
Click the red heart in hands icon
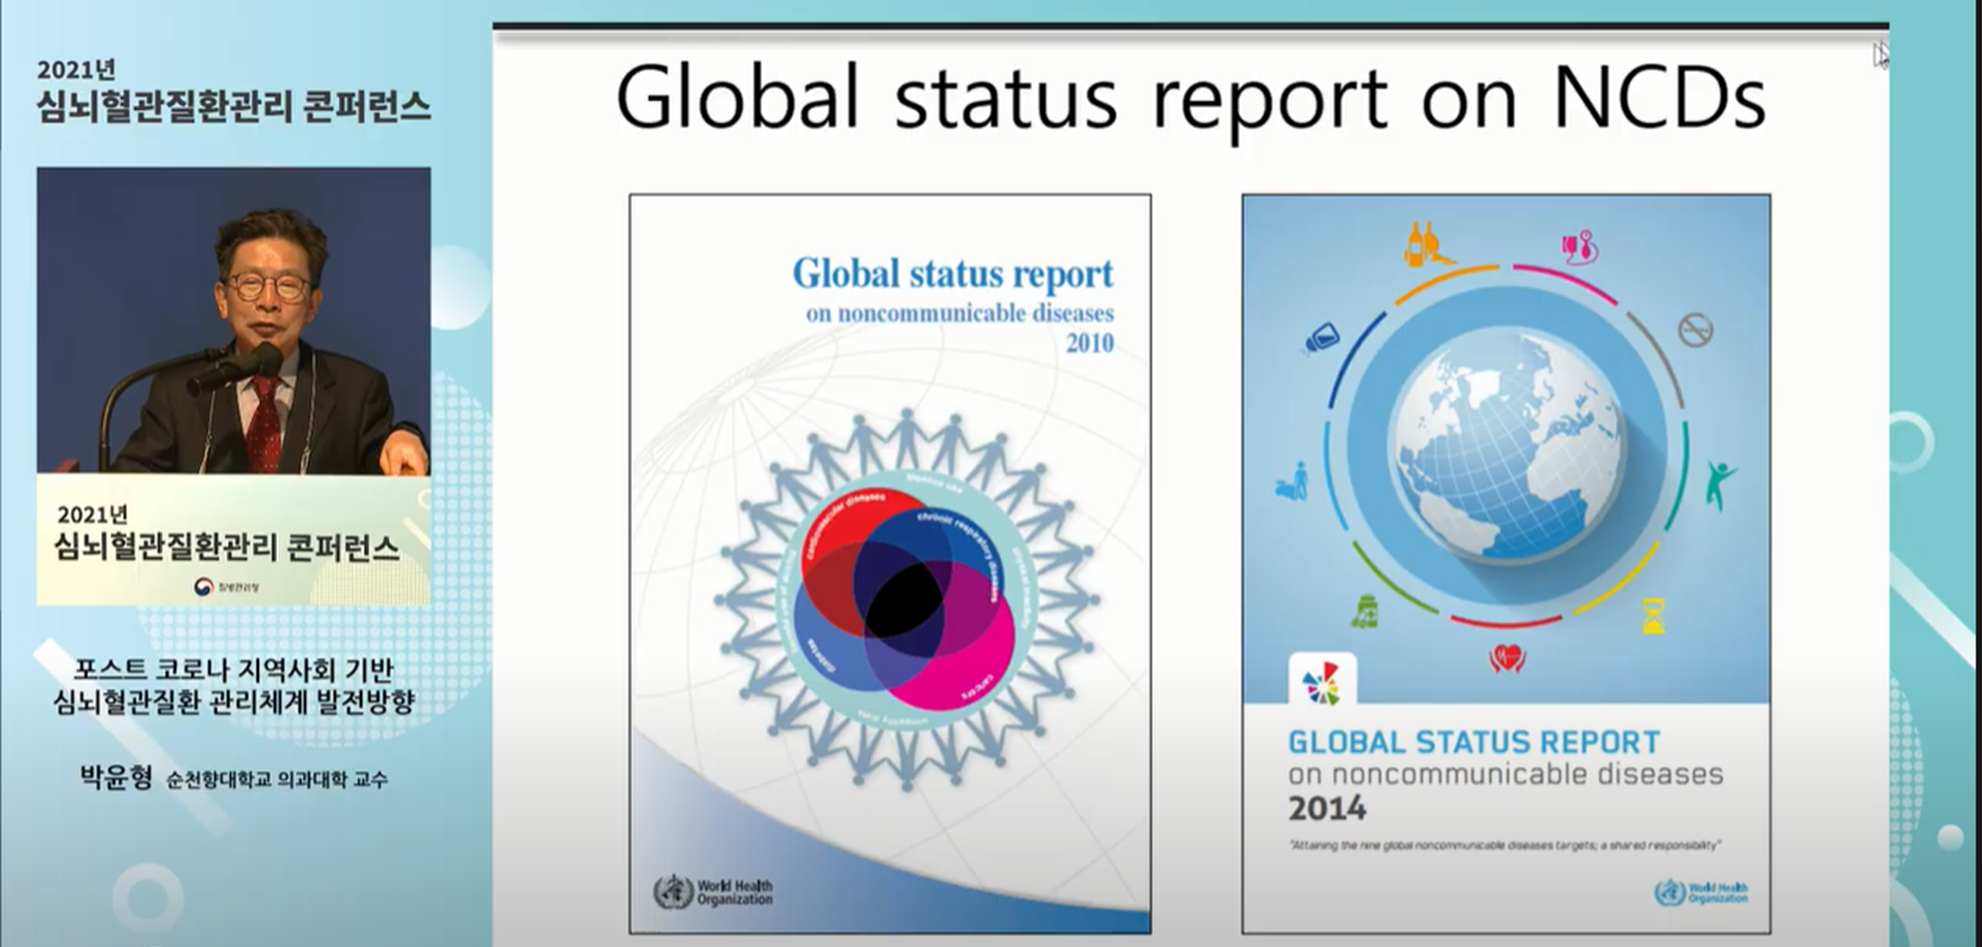point(1507,658)
